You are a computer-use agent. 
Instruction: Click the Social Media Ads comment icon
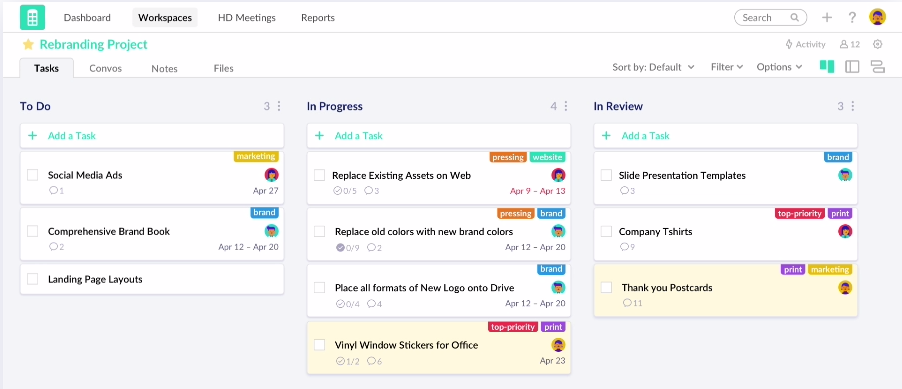(x=53, y=190)
